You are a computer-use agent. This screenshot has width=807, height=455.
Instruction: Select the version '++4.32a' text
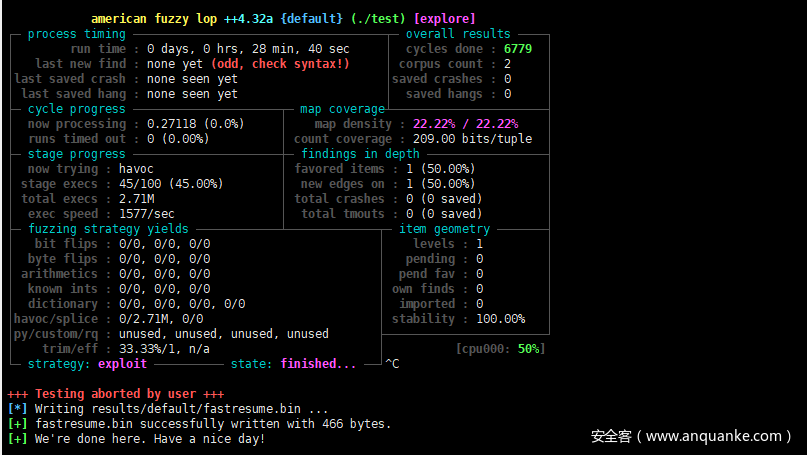[249, 19]
